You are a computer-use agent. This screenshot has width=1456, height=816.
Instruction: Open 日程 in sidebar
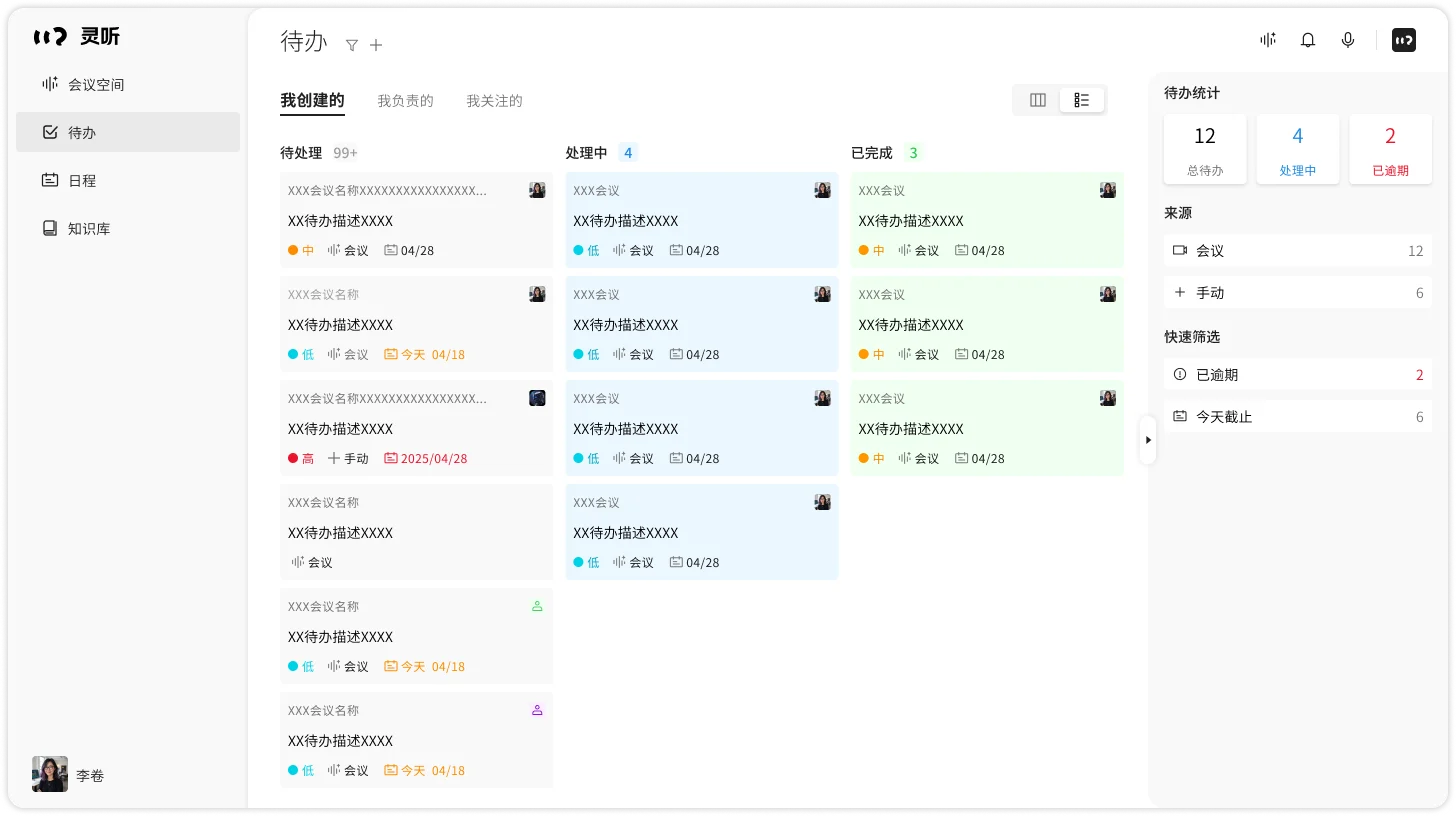point(128,180)
